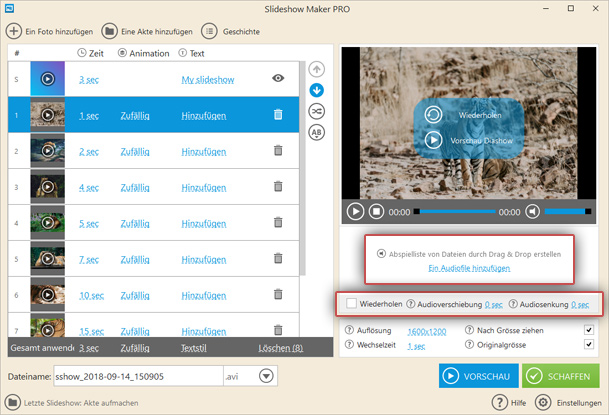Click help icon next to Nach Grösse ziehen
The width and height of the screenshot is (609, 415).
tap(470, 330)
